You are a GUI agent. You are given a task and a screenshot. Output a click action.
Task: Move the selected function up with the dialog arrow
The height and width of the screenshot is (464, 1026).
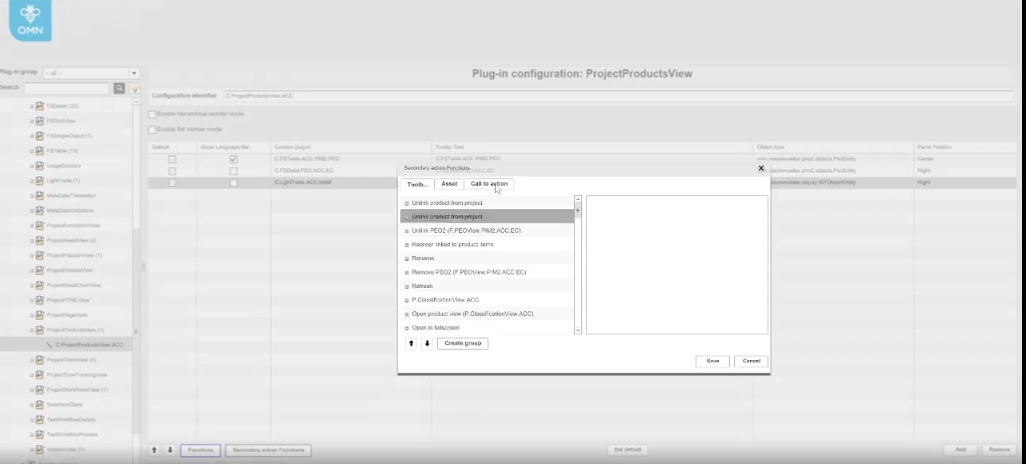[x=411, y=343]
